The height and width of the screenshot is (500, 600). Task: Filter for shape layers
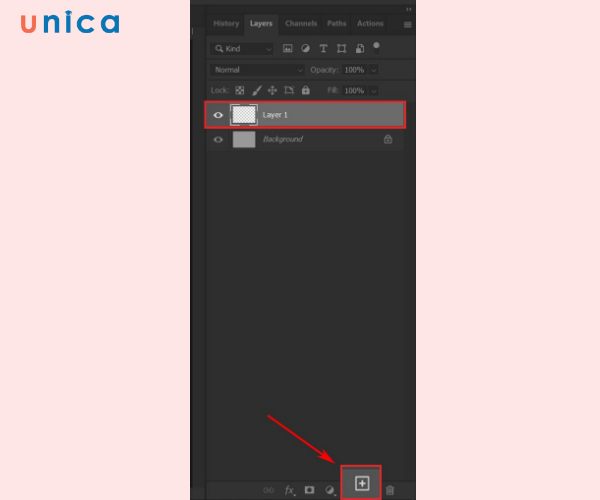tap(341, 48)
